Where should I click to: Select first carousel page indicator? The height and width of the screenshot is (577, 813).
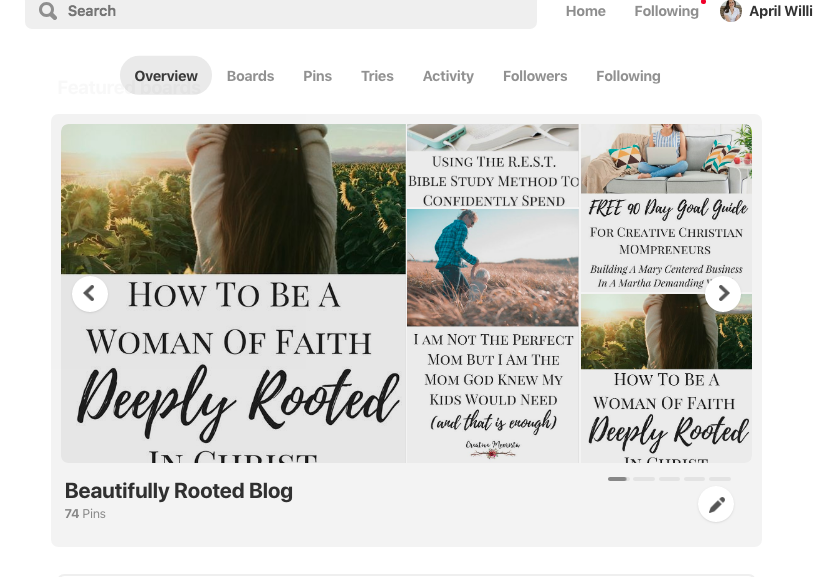coord(618,479)
